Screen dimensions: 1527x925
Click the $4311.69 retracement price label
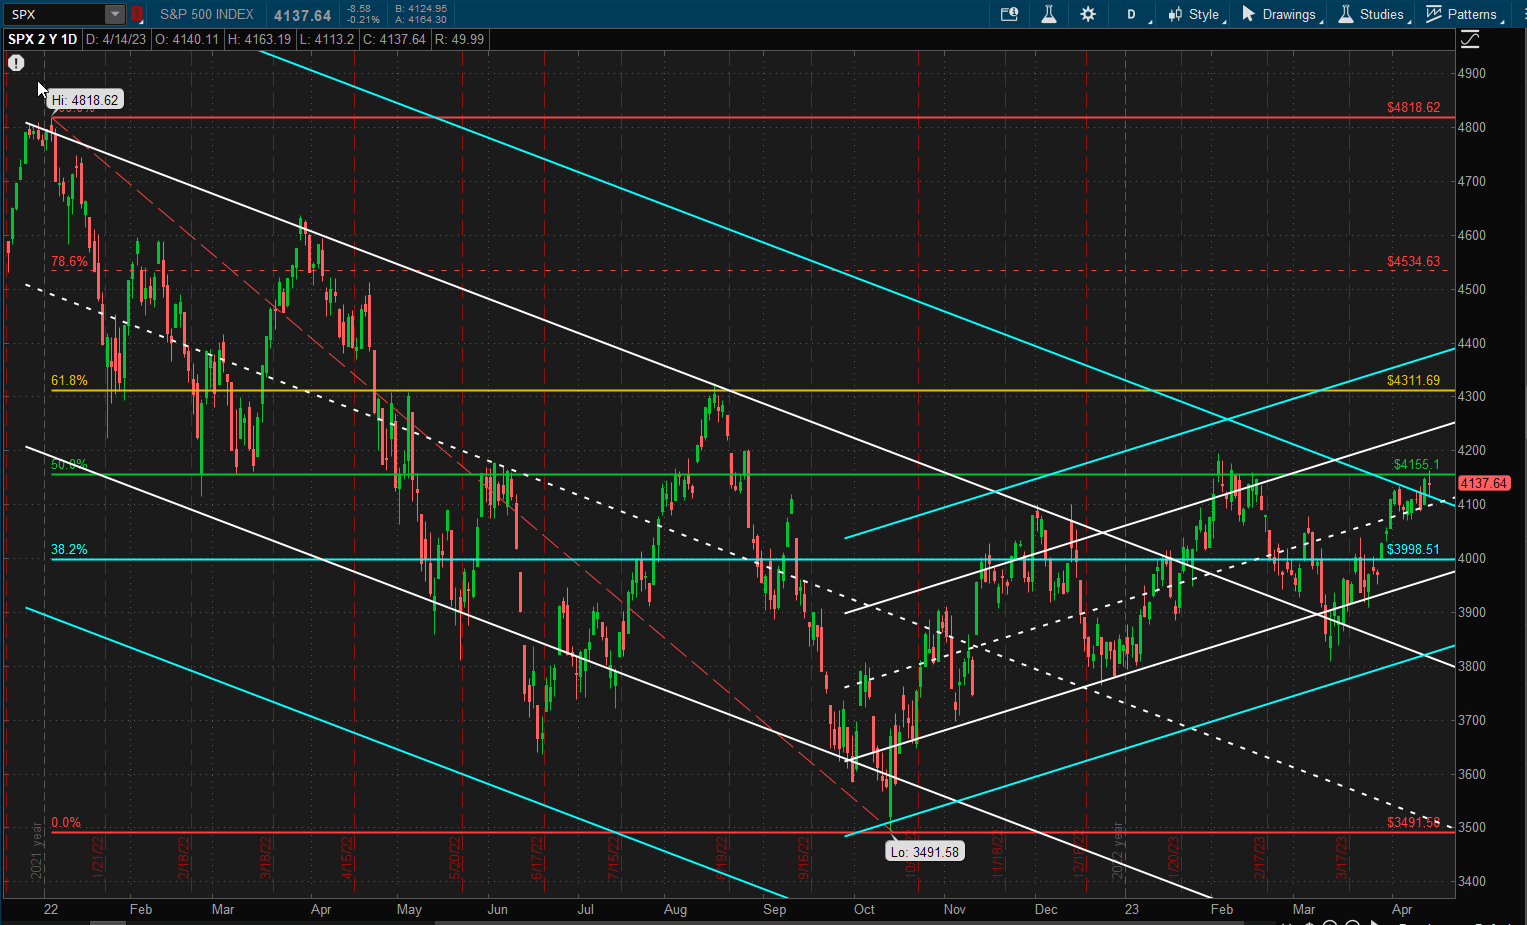1413,381
